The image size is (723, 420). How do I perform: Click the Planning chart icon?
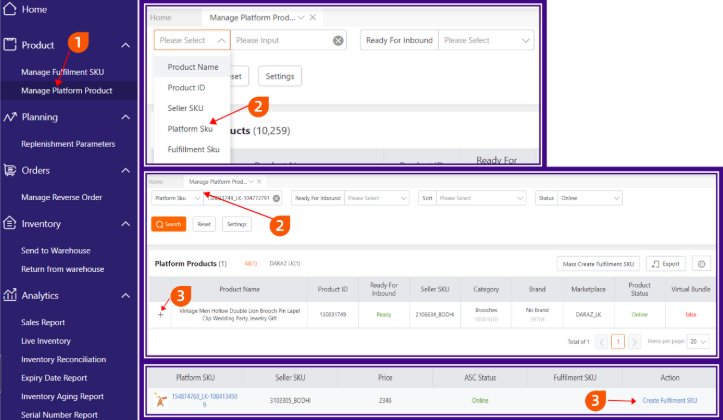10,117
